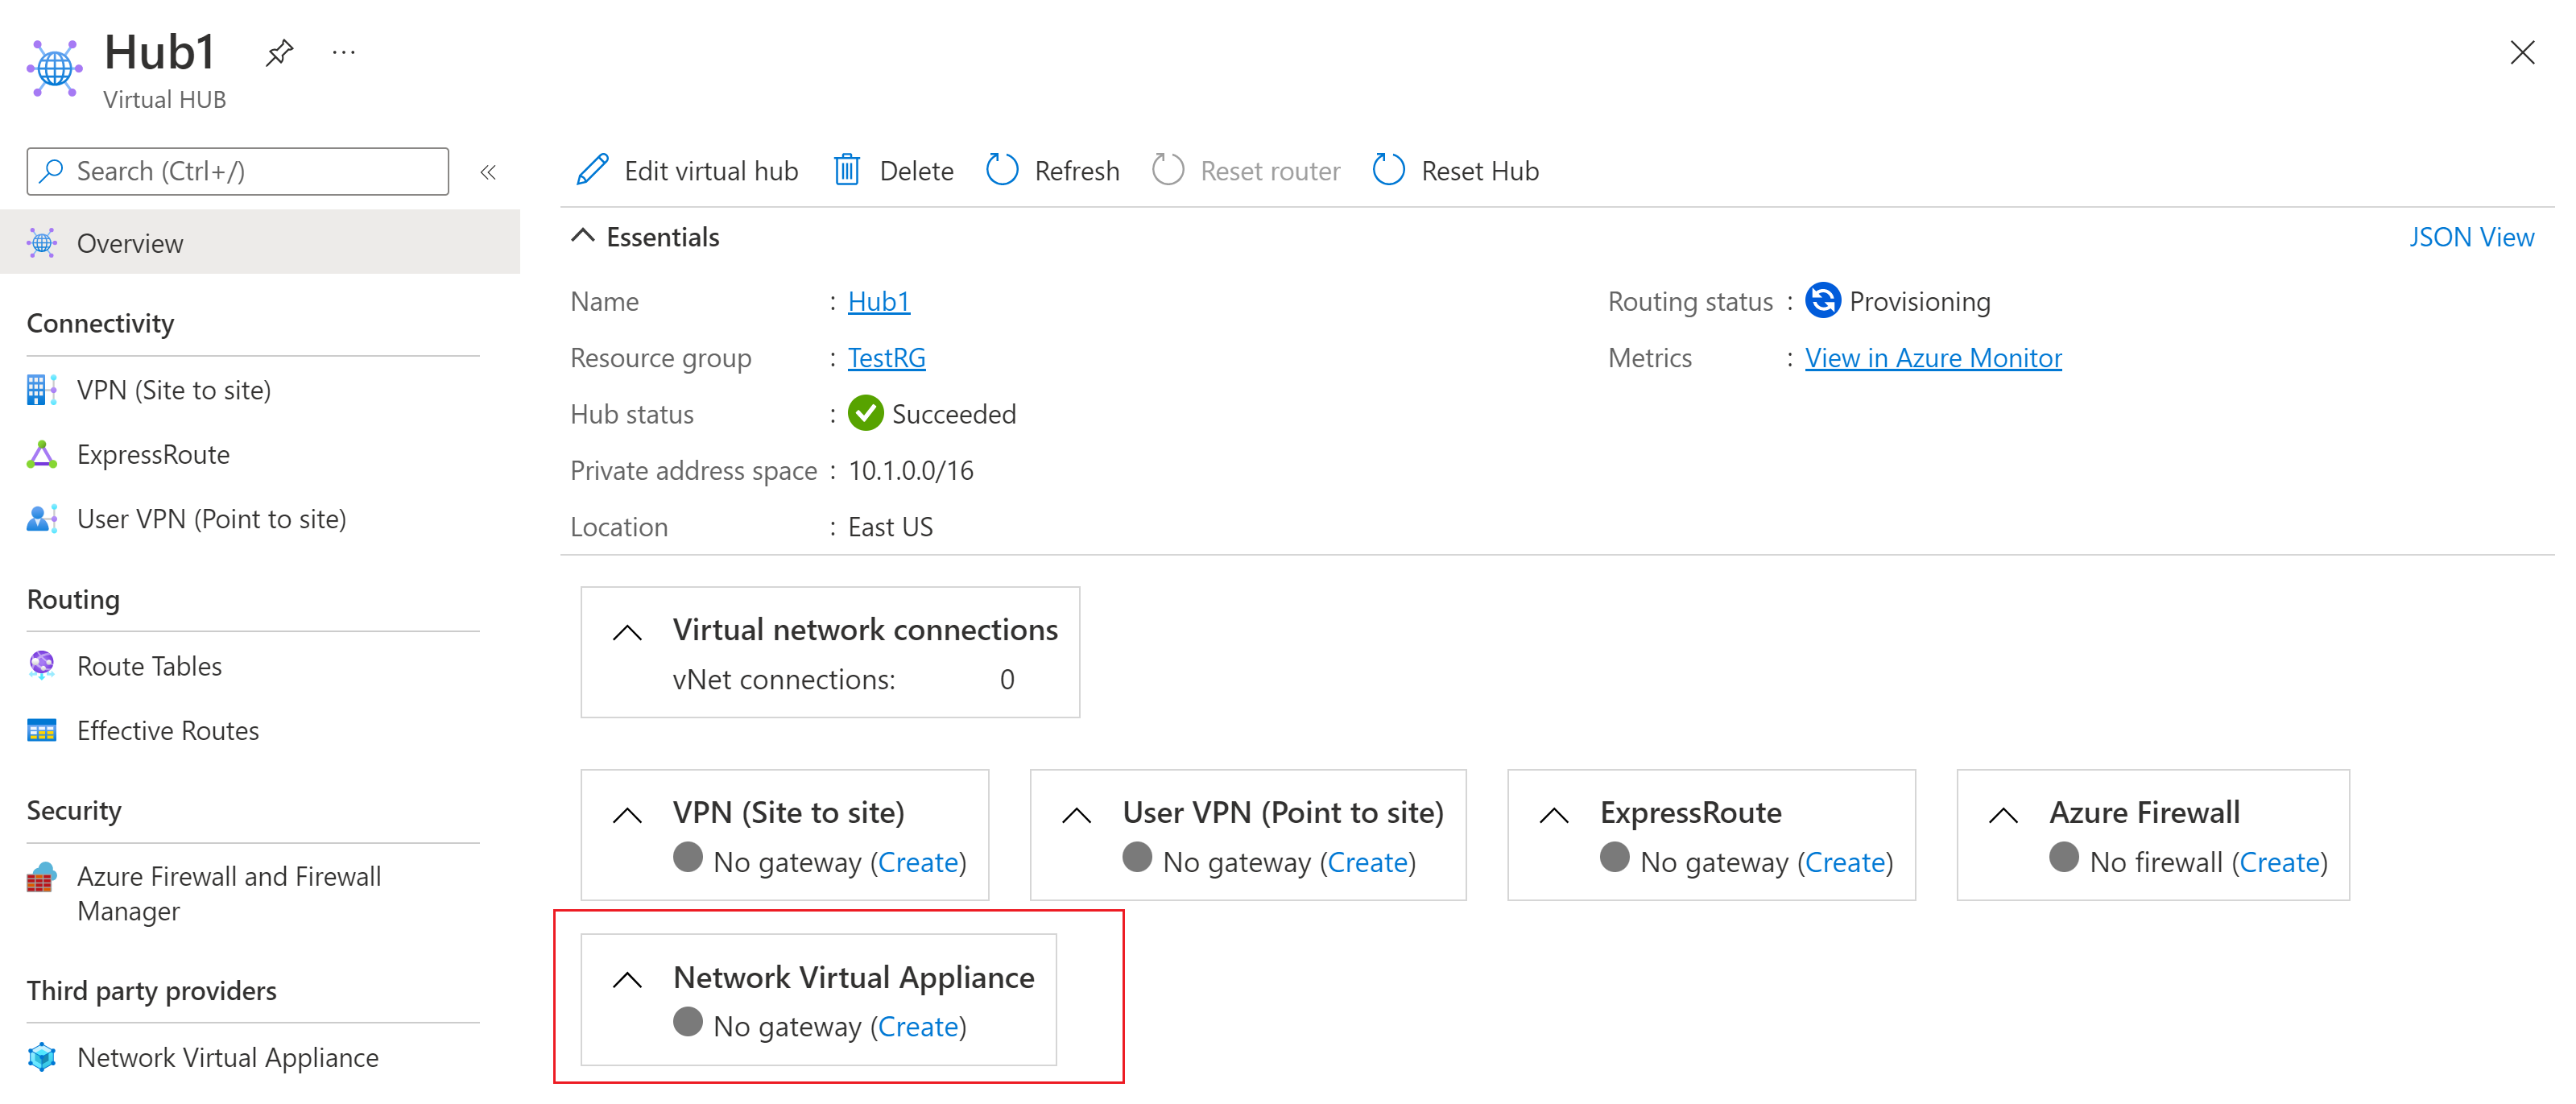The height and width of the screenshot is (1104, 2576).
Task: Click the gray status dot in User VPN card
Action: [1137, 858]
